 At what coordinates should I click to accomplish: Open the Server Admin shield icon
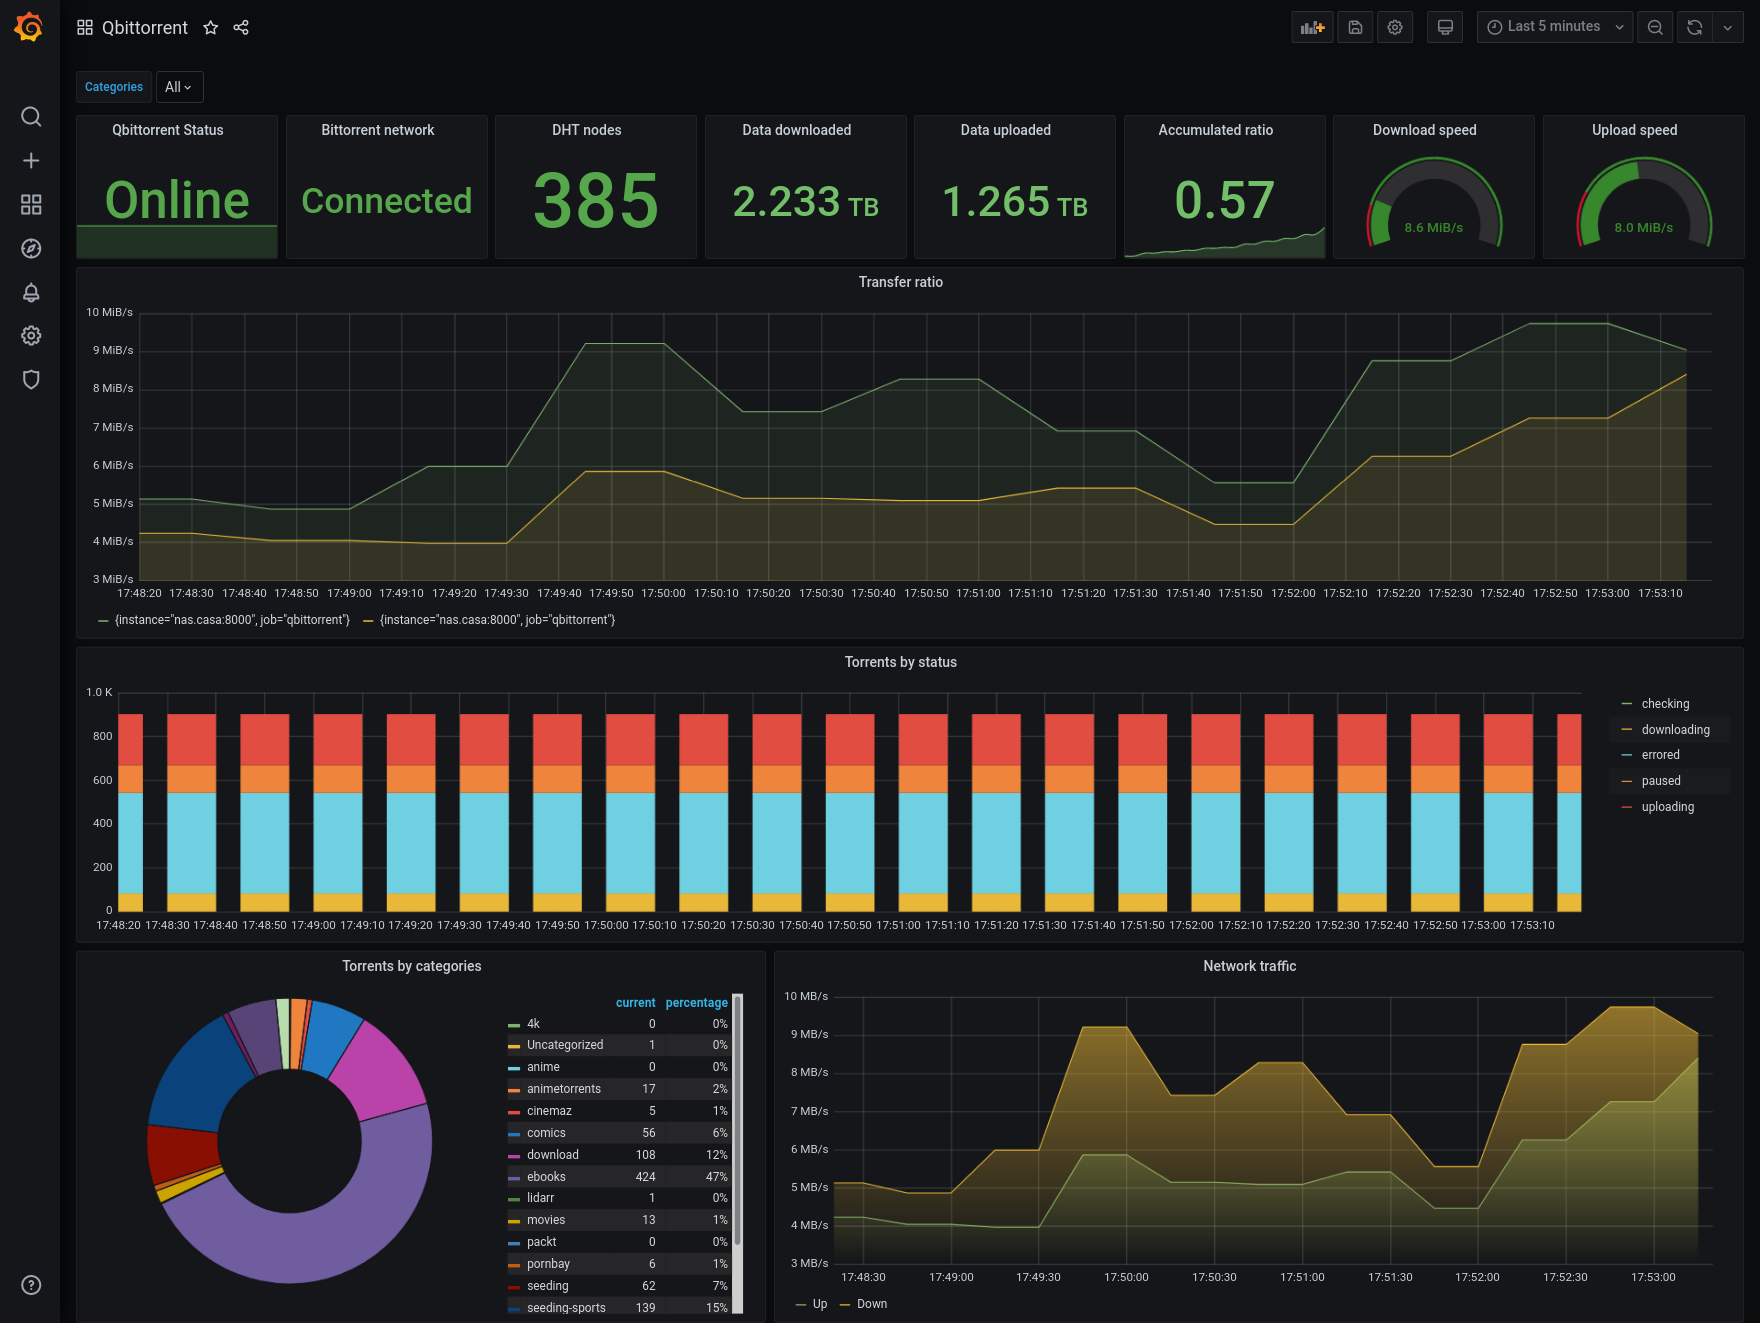click(x=31, y=380)
